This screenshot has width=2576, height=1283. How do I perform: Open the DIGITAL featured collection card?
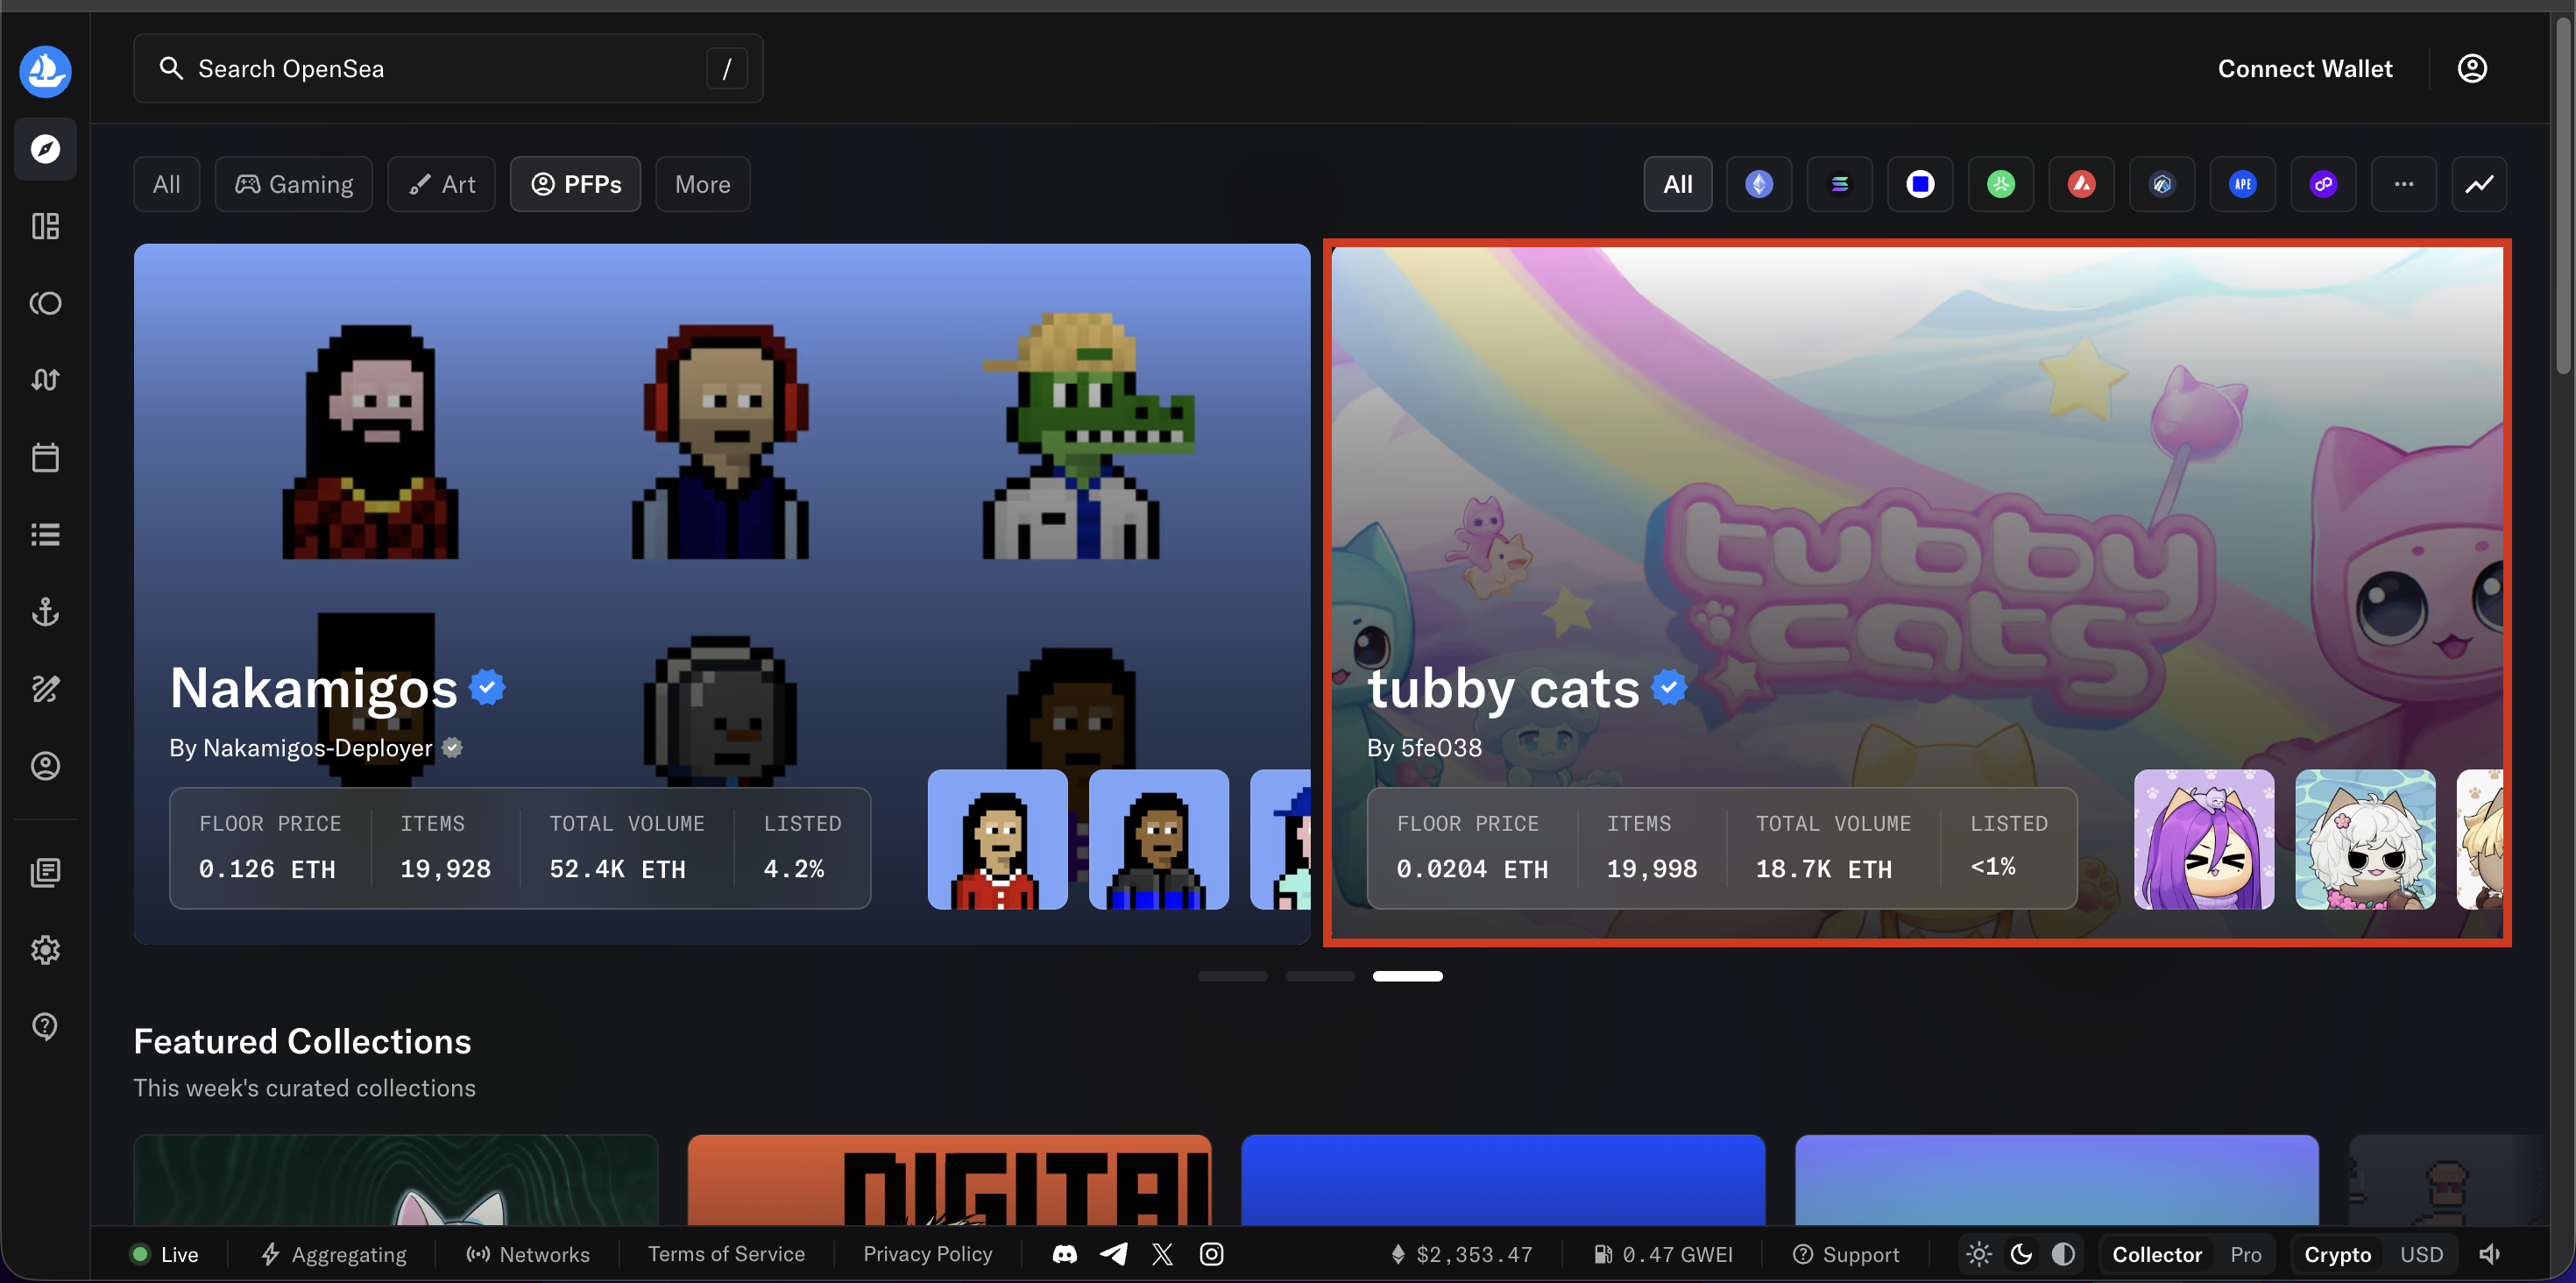click(949, 1180)
